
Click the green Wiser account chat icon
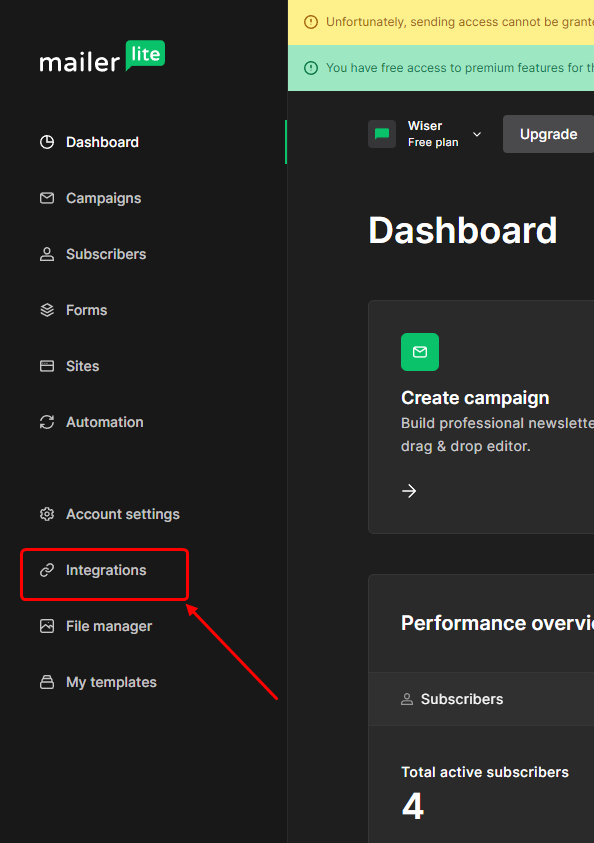[382, 134]
